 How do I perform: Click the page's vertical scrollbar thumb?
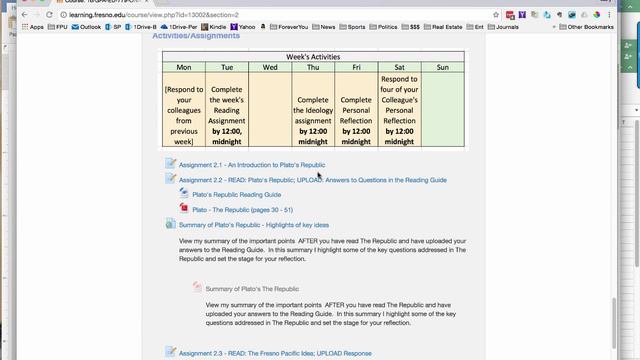coord(613,323)
